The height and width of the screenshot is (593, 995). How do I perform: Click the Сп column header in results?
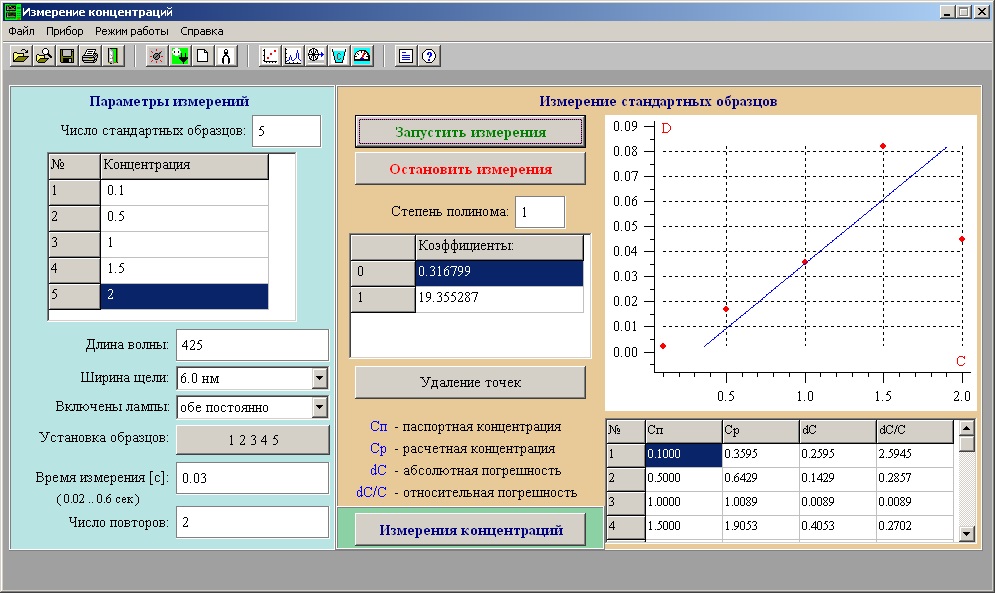[683, 431]
